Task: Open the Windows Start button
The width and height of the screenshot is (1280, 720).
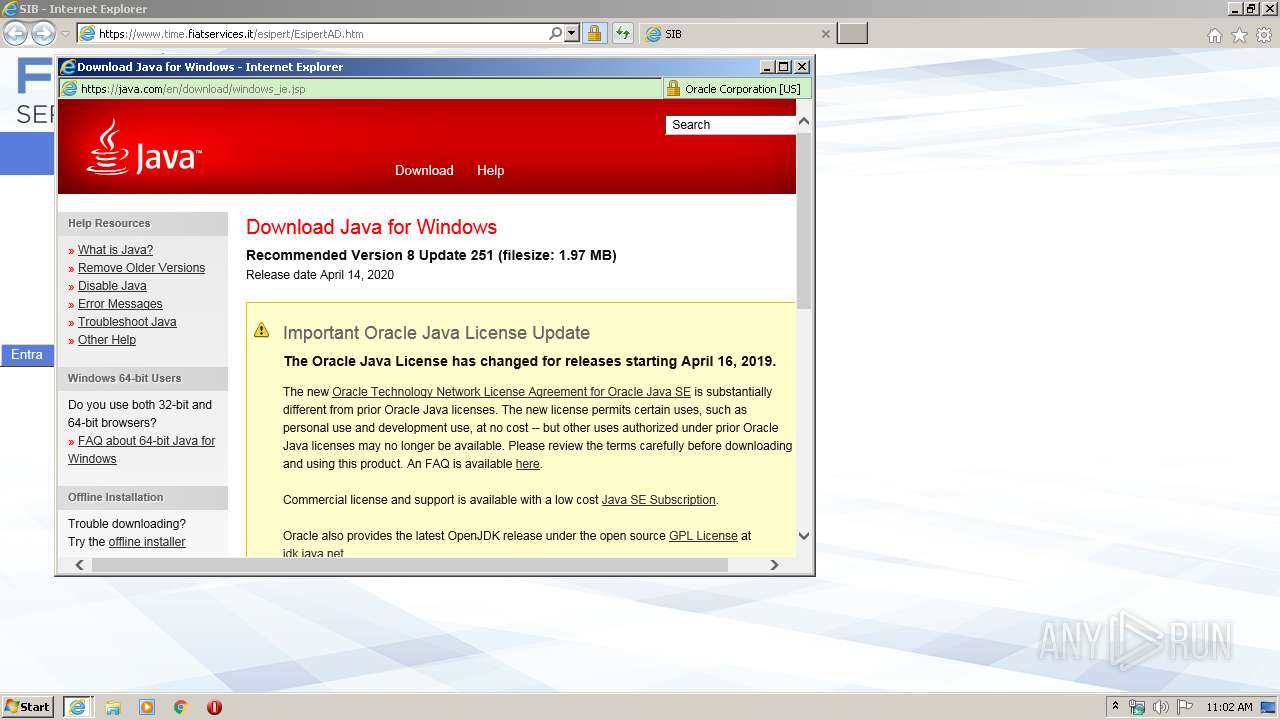Action: (x=27, y=707)
